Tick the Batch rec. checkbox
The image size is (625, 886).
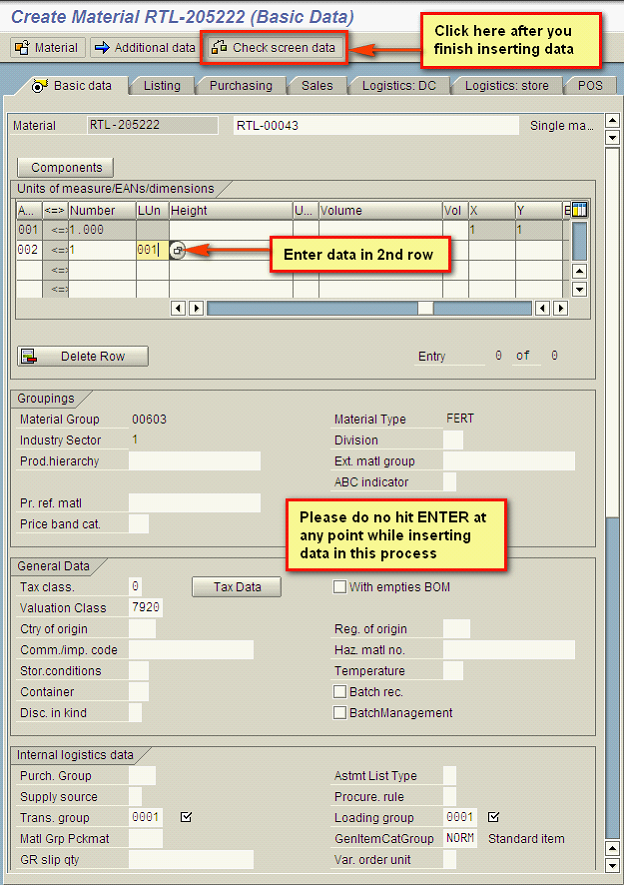point(340,692)
